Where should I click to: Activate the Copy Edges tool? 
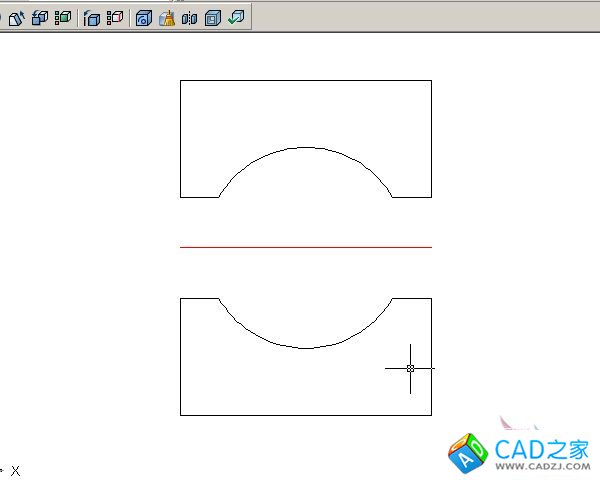[92, 17]
